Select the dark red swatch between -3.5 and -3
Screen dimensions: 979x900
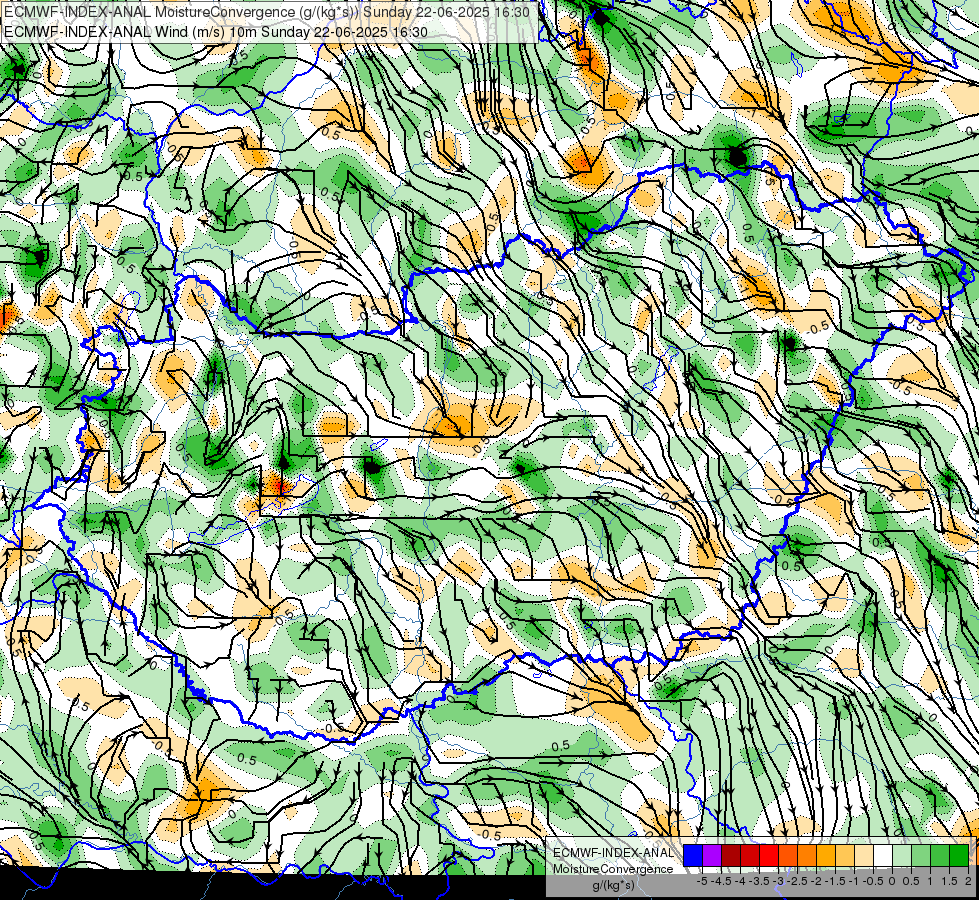tap(750, 855)
